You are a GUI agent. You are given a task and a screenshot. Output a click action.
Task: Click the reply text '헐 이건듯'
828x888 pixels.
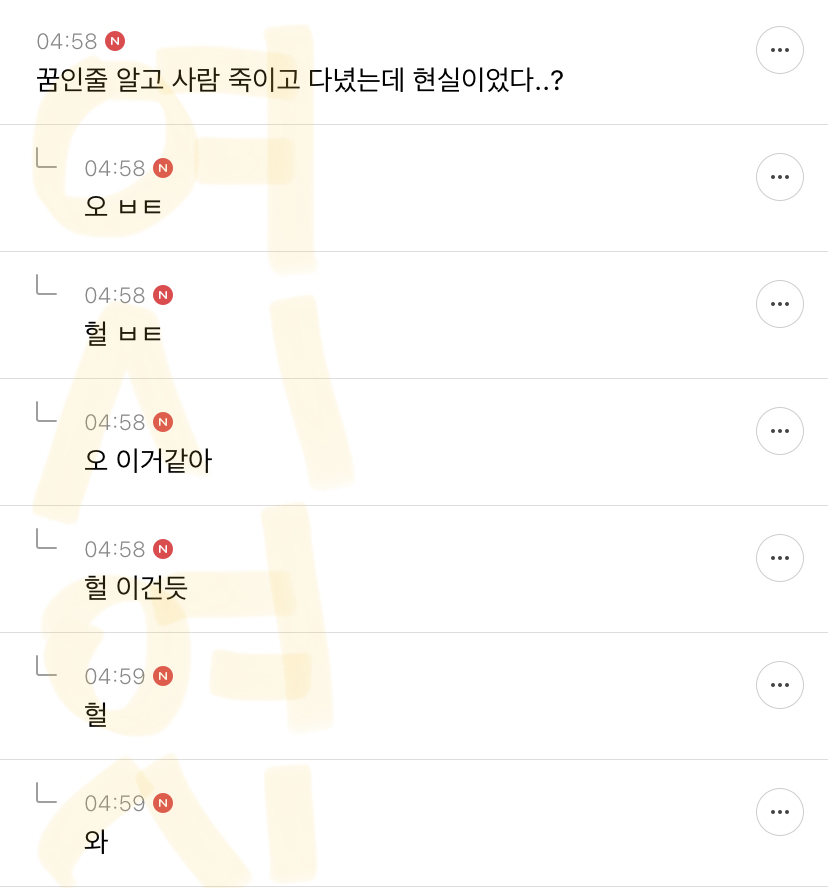coord(136,588)
